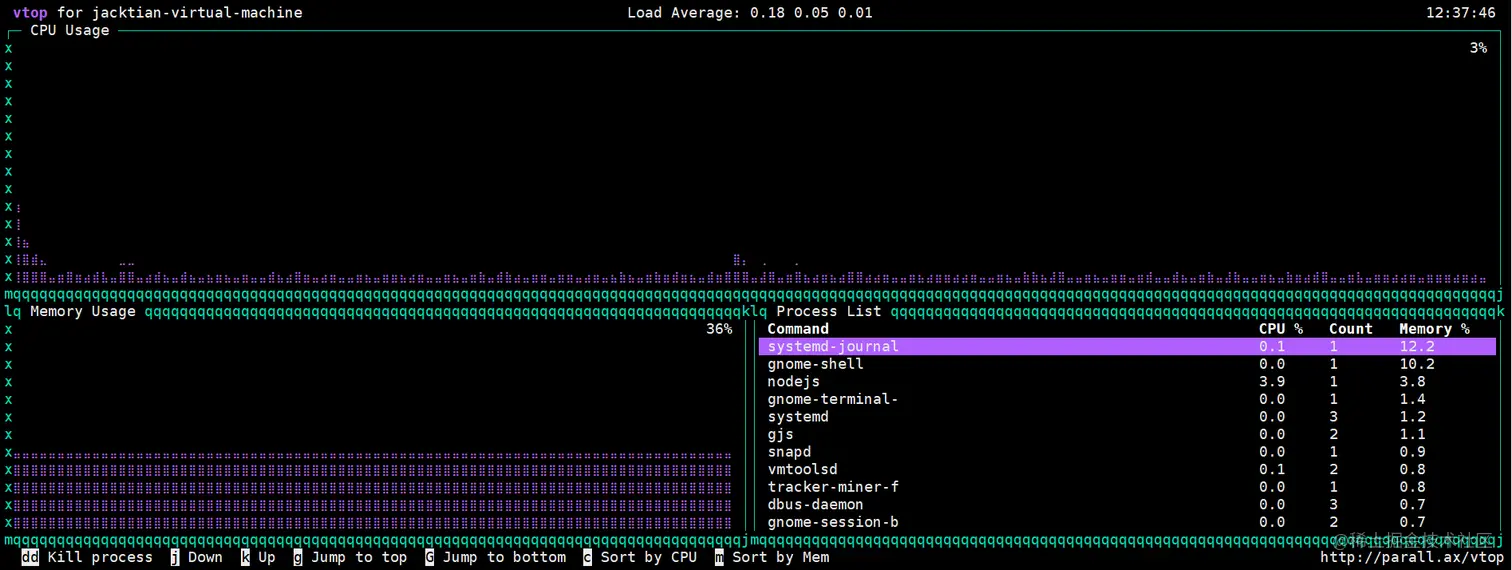Image resolution: width=1512 pixels, height=570 pixels.
Task: Select the dbus-daemon process row
Action: (x=1127, y=505)
